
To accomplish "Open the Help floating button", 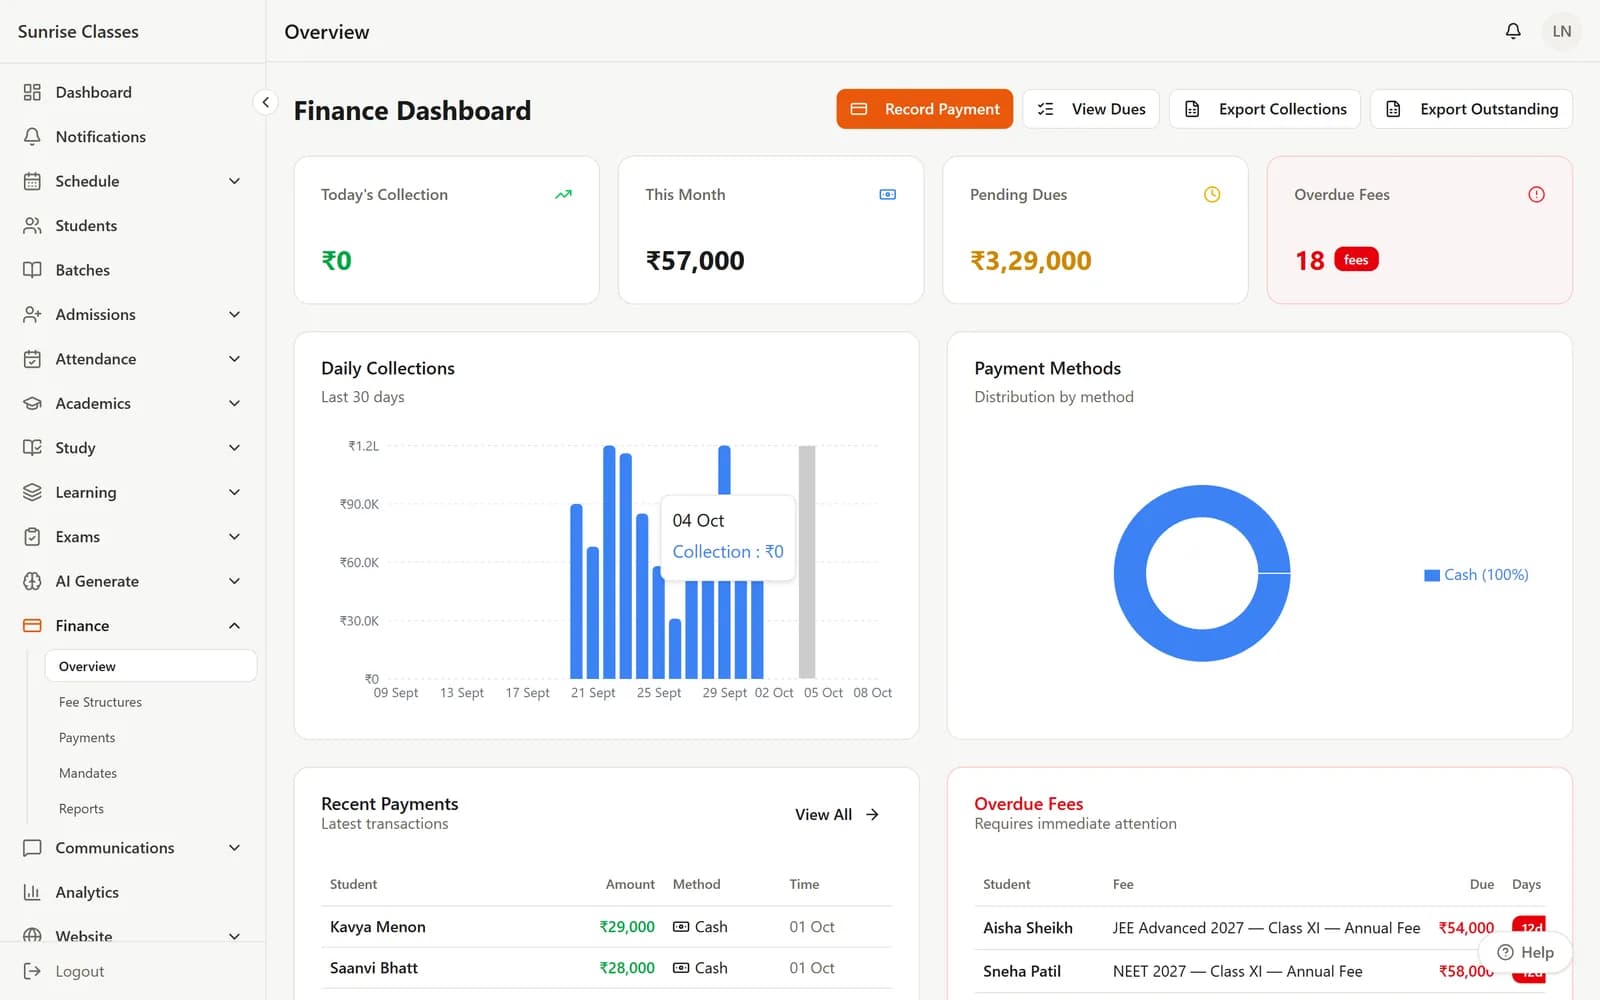I will pyautogui.click(x=1525, y=952).
